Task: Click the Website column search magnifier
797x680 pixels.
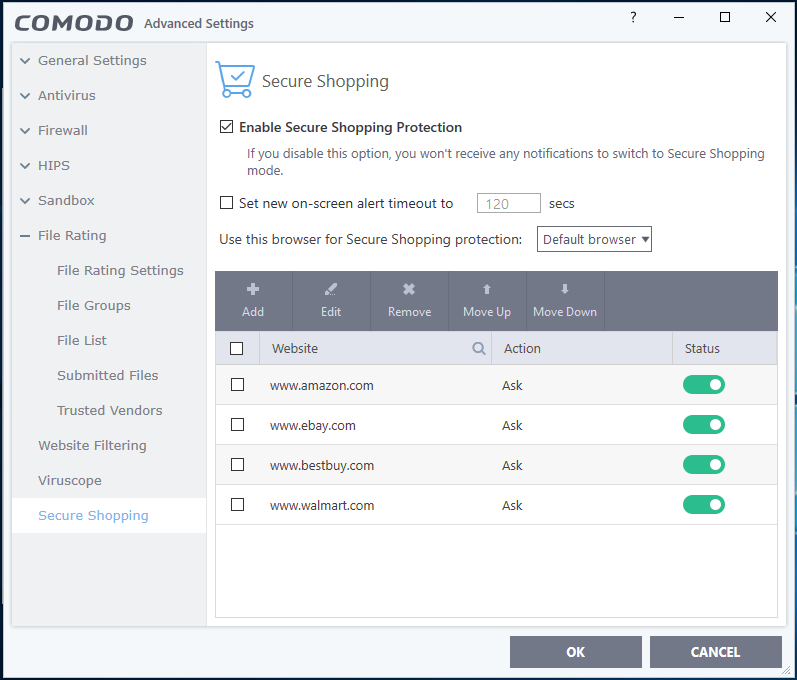Action: coord(479,349)
